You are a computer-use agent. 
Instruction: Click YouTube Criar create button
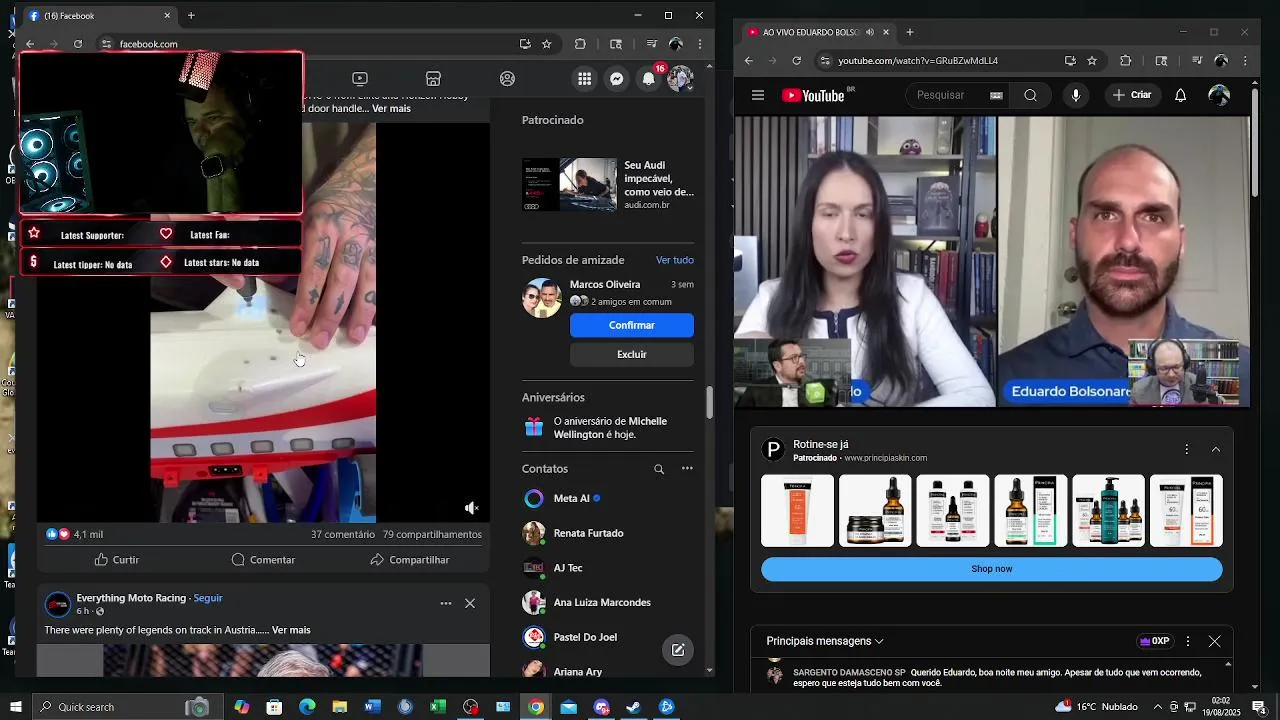point(1131,95)
